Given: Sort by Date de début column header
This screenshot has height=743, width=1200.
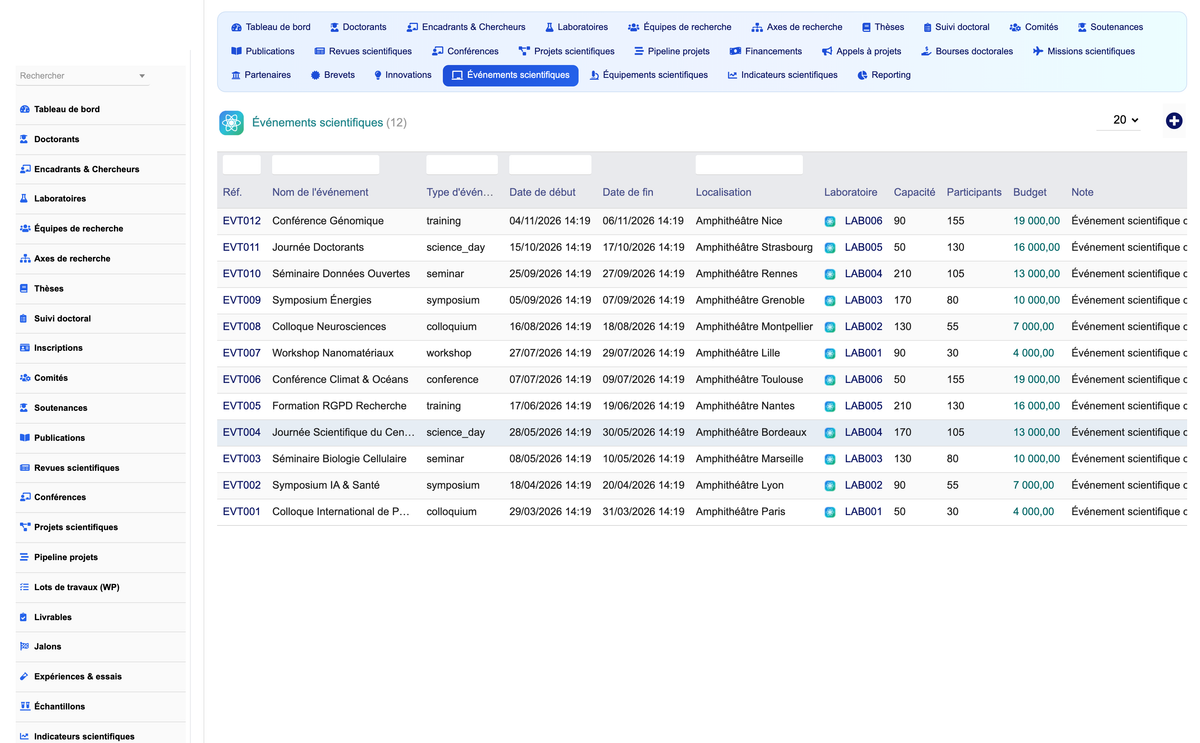Looking at the screenshot, I should [543, 192].
